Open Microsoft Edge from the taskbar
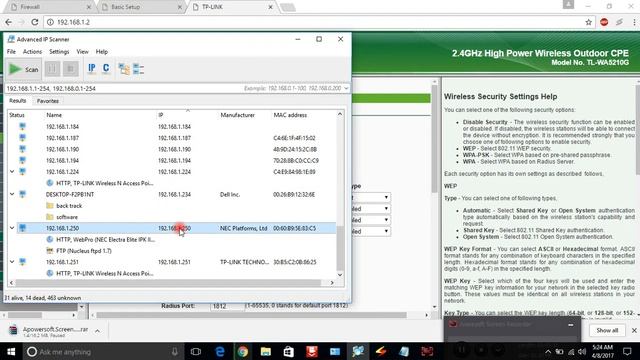Screen dimensions: 640x360 point(220,351)
